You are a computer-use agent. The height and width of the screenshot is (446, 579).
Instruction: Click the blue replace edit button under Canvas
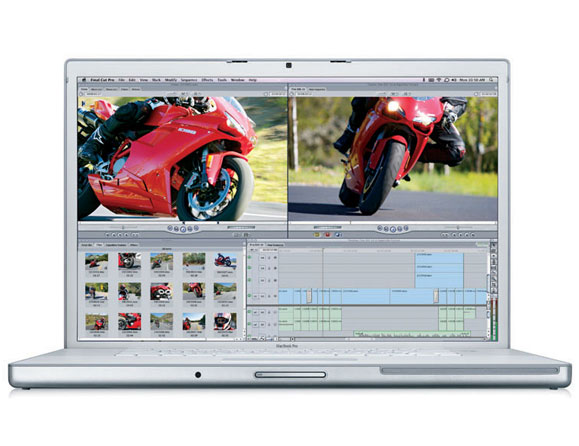[338, 235]
